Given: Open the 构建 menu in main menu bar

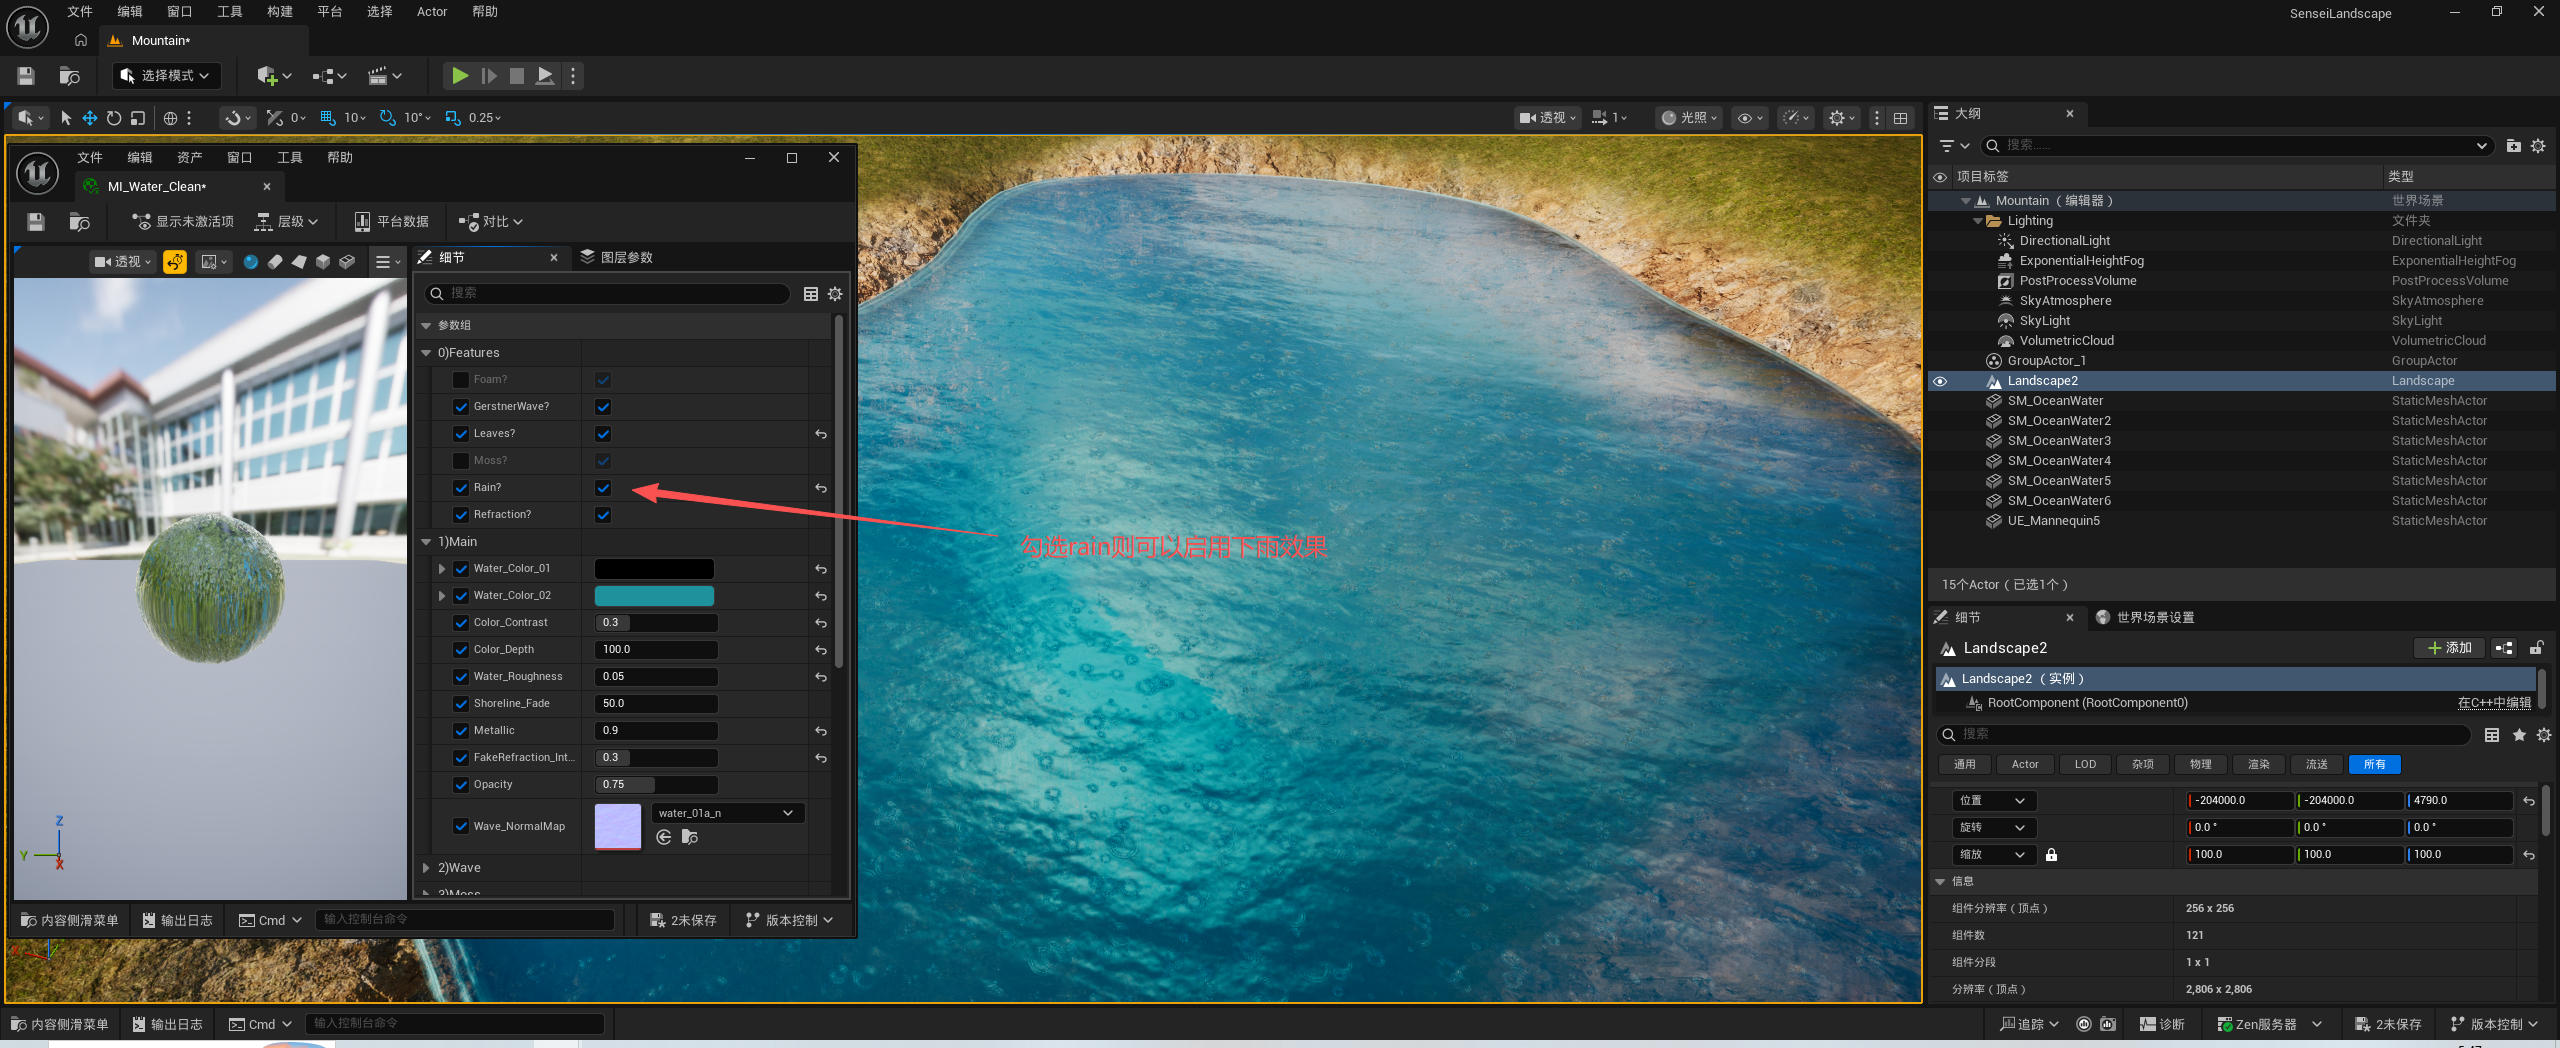Looking at the screenshot, I should (x=280, y=12).
